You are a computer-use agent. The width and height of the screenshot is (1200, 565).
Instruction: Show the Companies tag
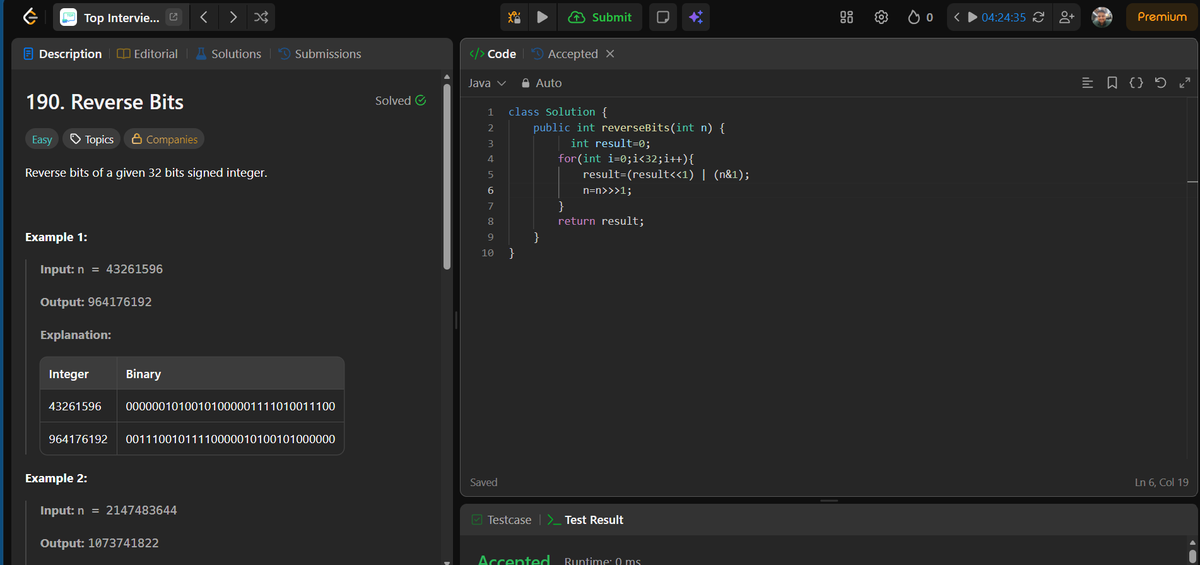163,139
